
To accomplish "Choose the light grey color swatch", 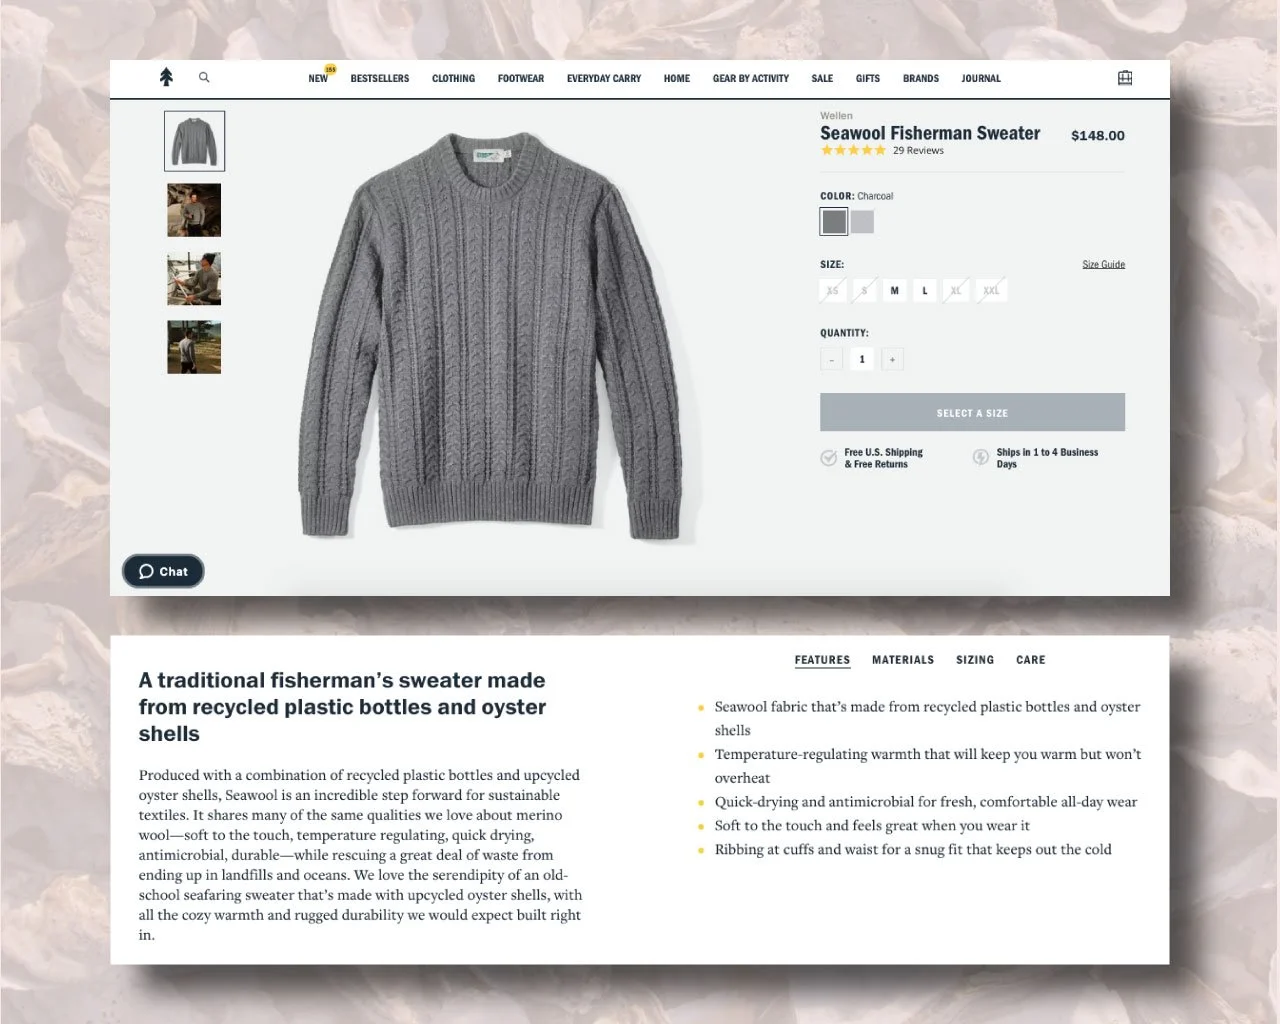I will [862, 222].
